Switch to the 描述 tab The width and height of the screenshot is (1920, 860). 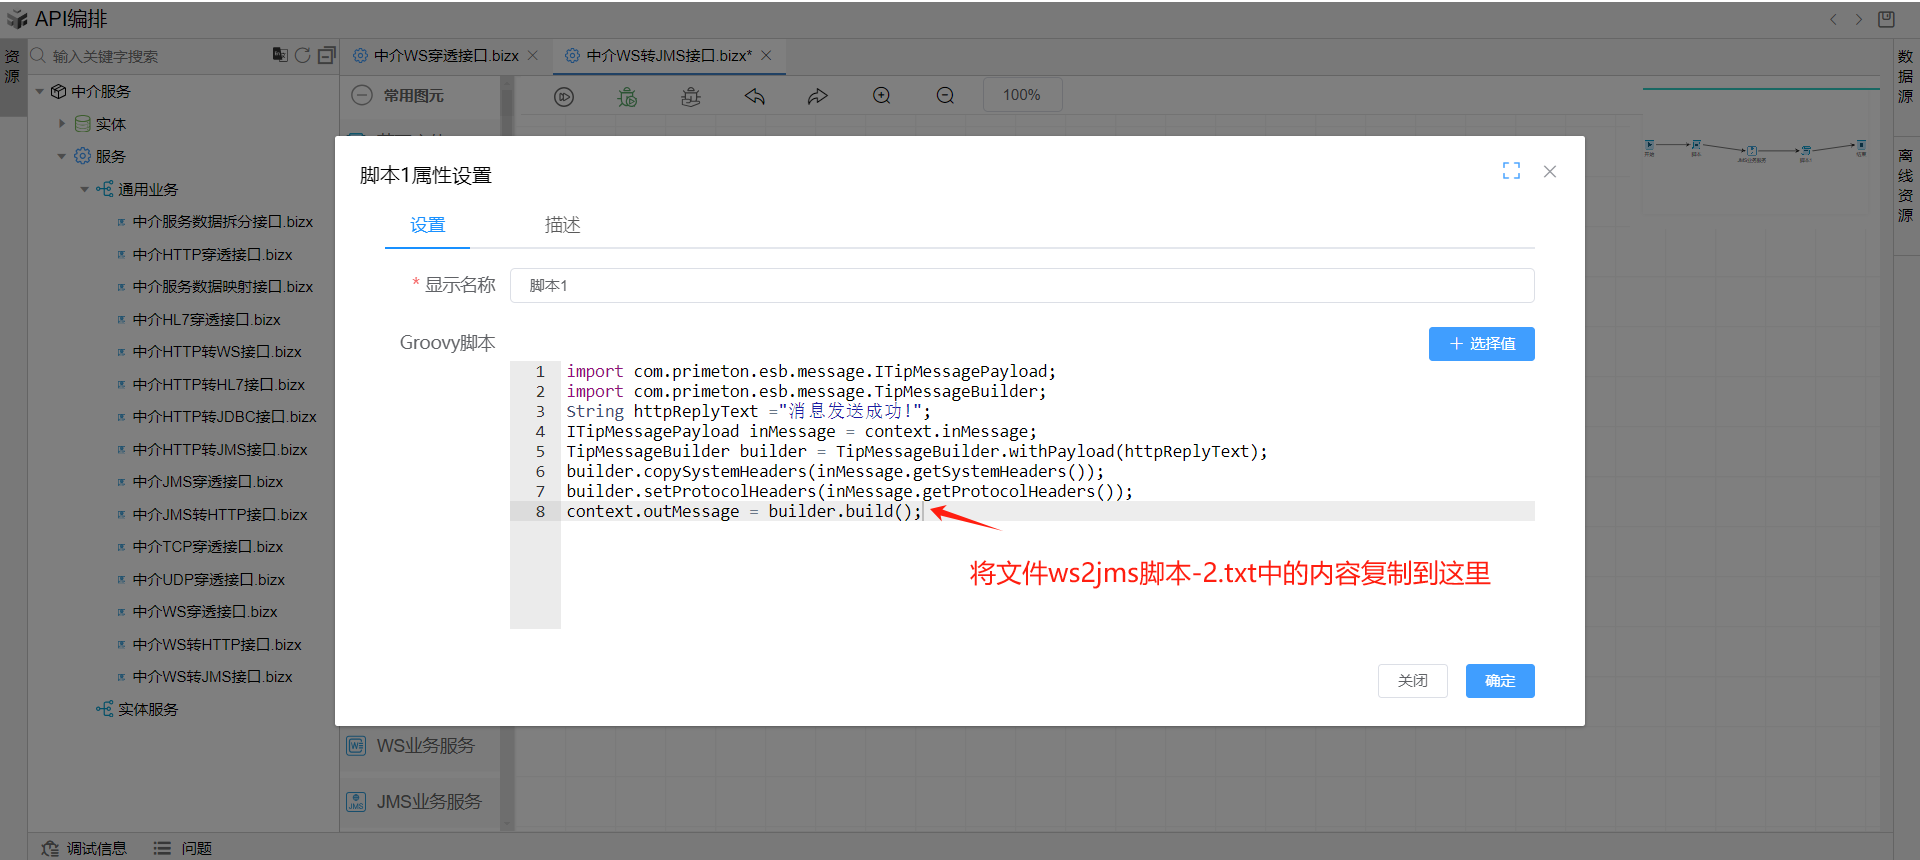click(x=562, y=225)
